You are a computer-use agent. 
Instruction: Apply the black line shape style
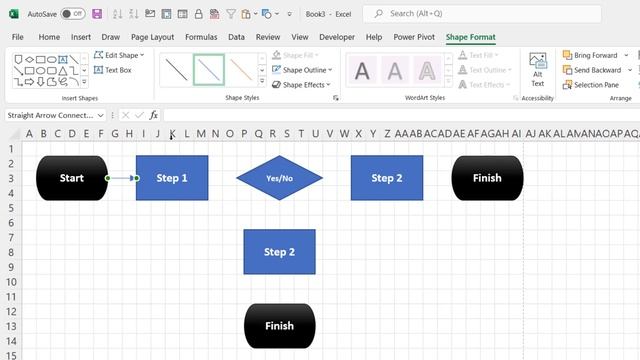click(176, 70)
